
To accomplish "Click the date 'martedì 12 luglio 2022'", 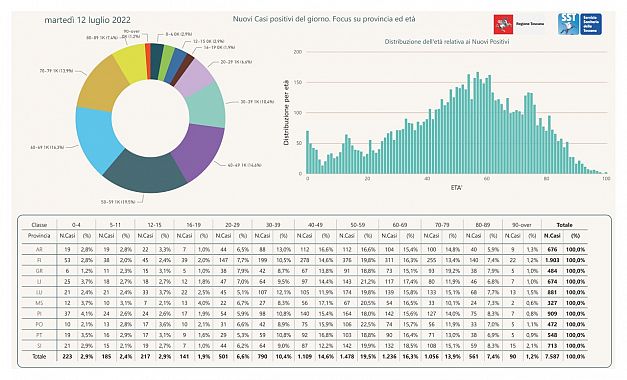I will coord(87,20).
